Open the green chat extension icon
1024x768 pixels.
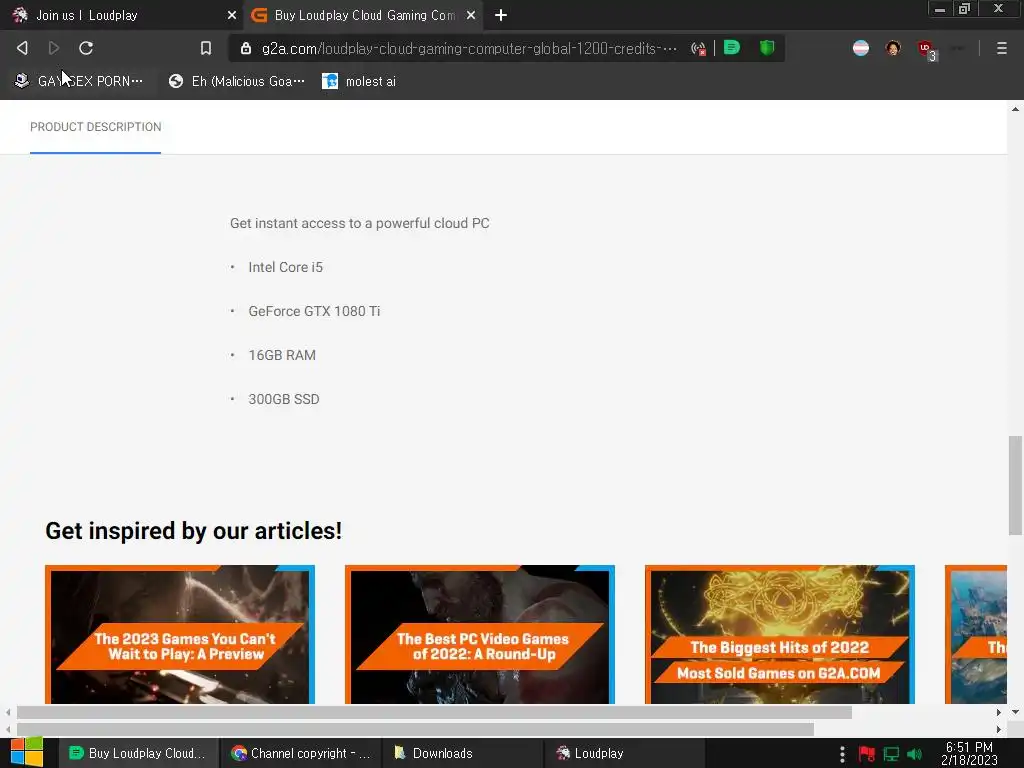click(x=732, y=48)
